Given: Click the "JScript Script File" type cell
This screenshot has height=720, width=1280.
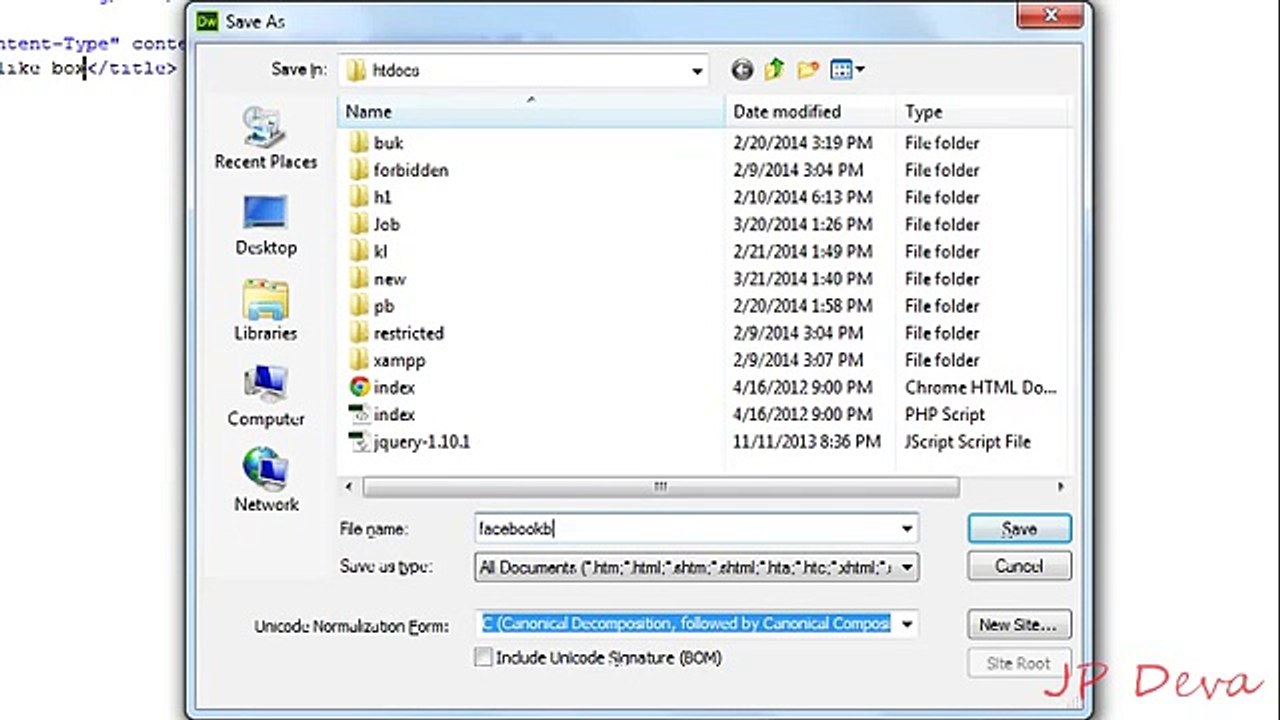Looking at the screenshot, I should 968,441.
